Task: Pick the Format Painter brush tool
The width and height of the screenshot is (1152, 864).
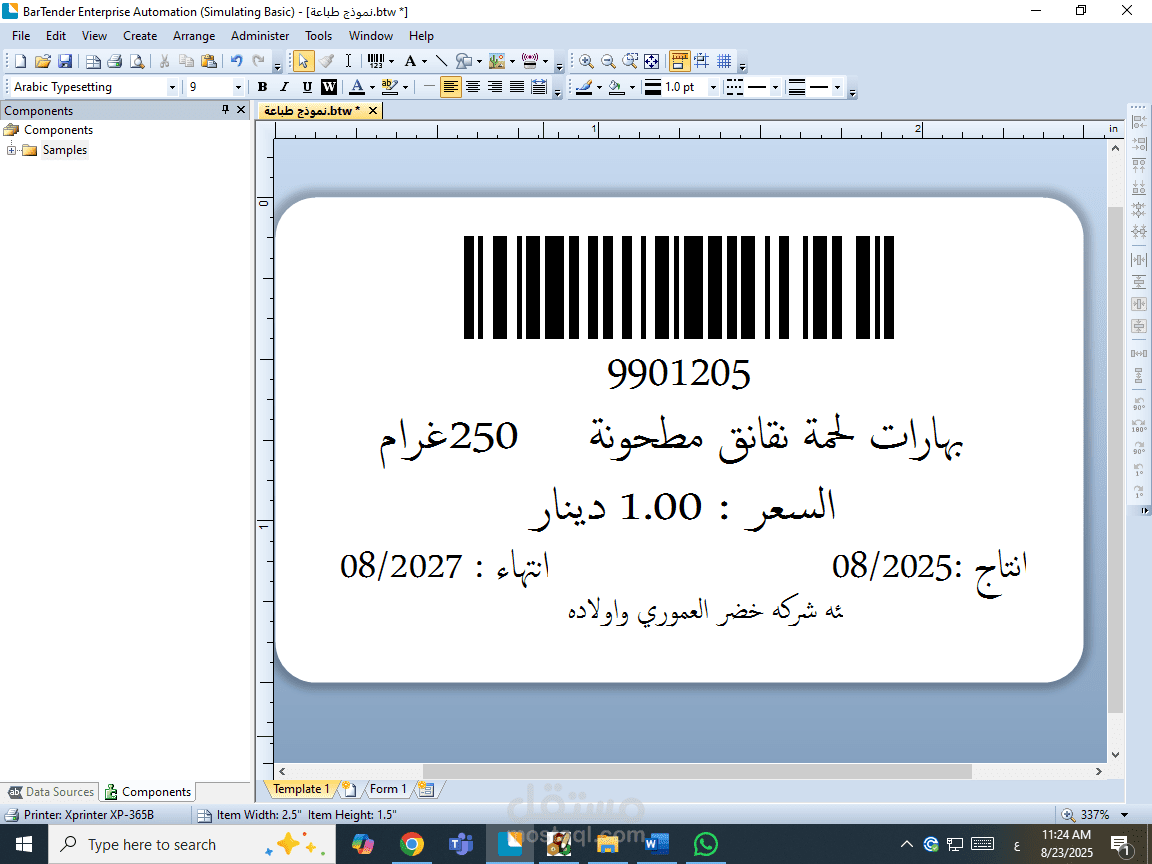Action: tap(326, 61)
